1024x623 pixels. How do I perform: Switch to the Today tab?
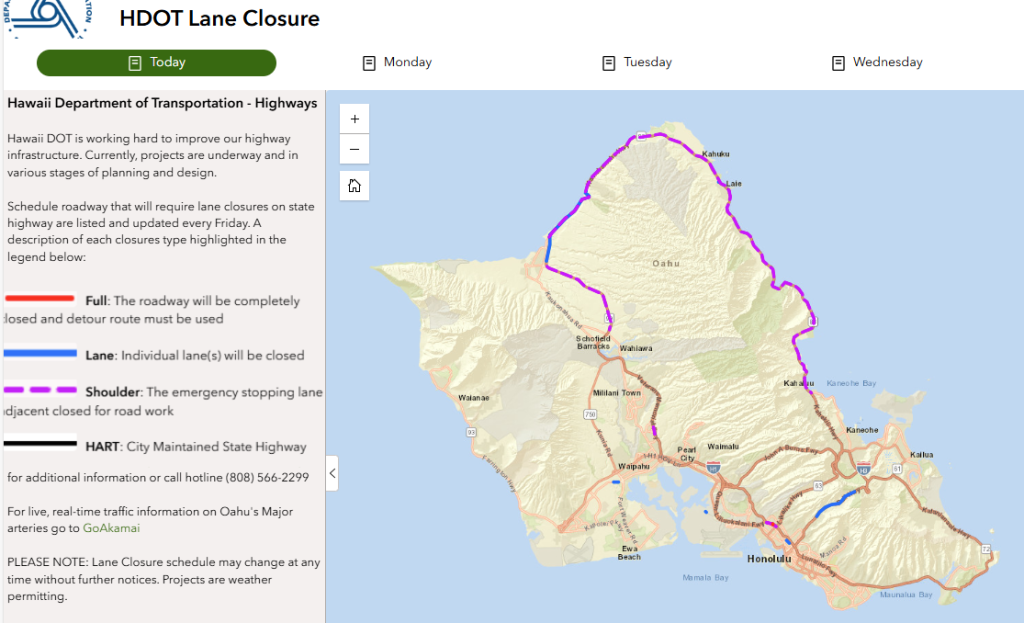click(x=157, y=63)
